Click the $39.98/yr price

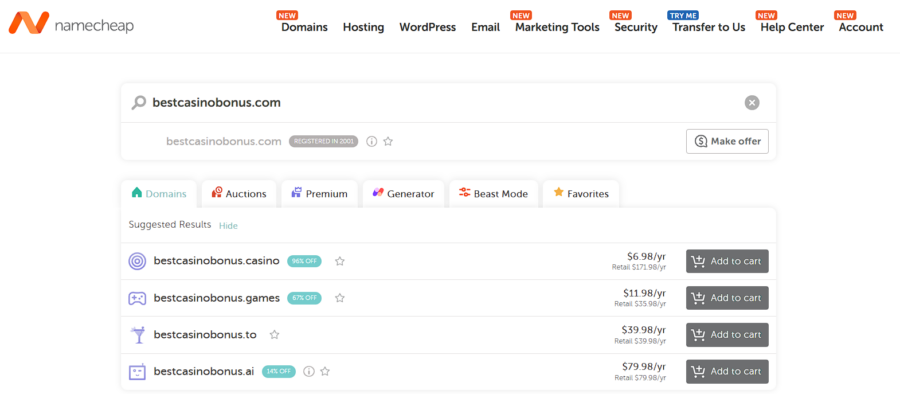(644, 330)
